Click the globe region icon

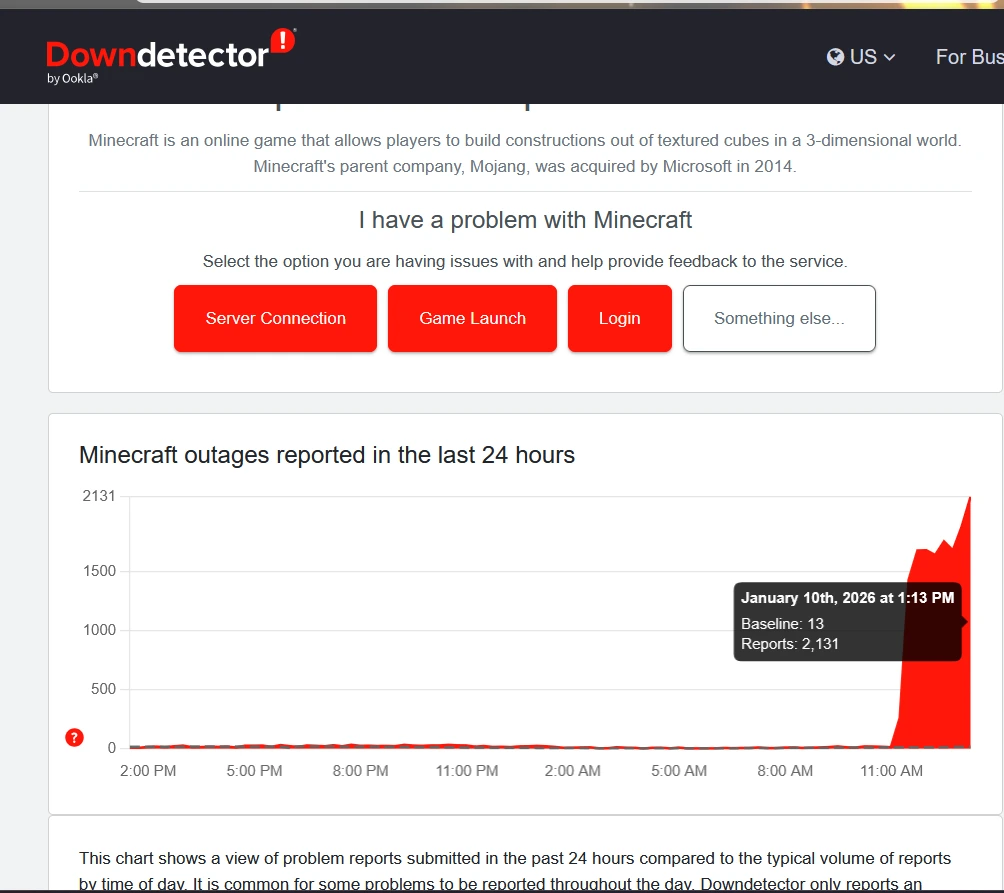tap(835, 57)
